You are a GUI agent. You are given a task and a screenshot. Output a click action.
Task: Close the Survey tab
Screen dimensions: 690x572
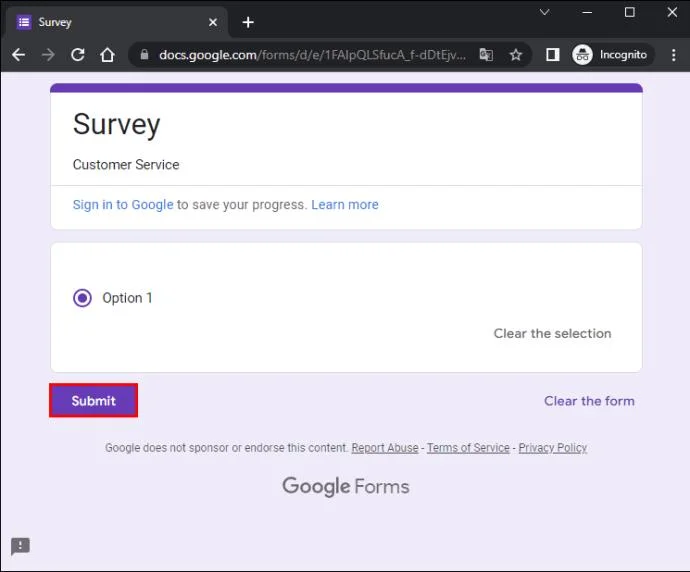[213, 22]
